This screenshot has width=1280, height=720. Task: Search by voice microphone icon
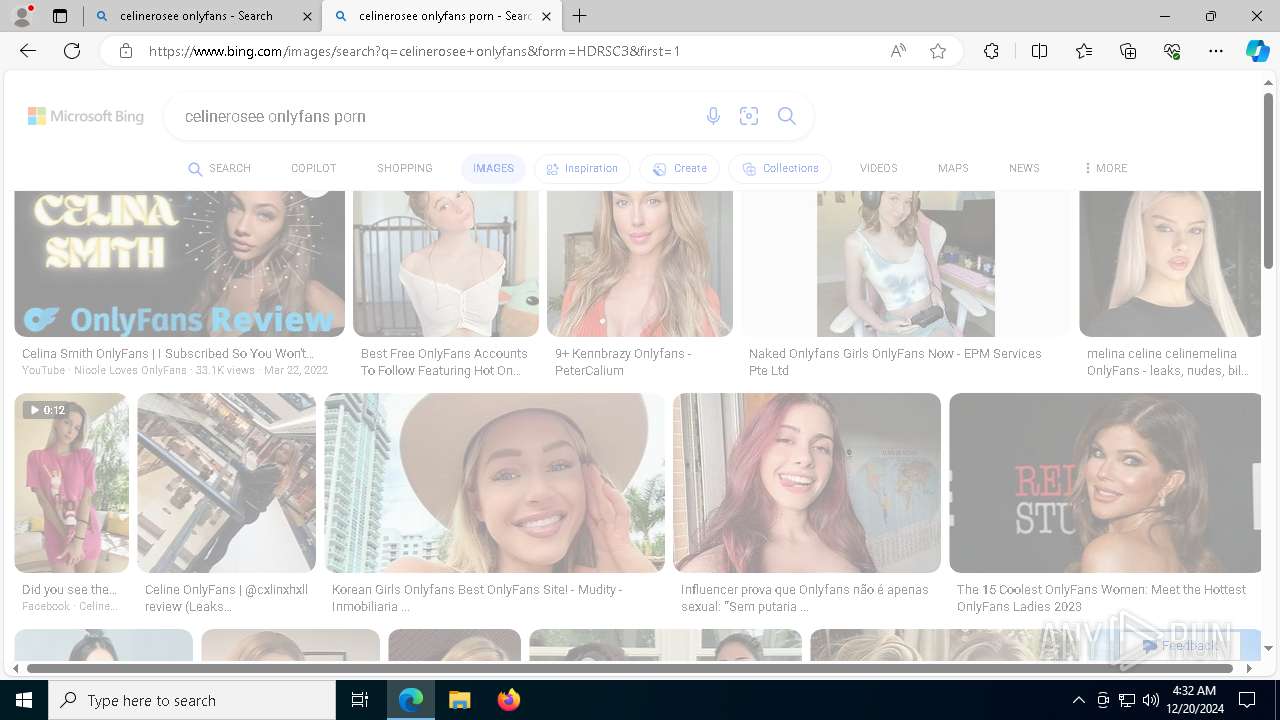[x=713, y=116]
